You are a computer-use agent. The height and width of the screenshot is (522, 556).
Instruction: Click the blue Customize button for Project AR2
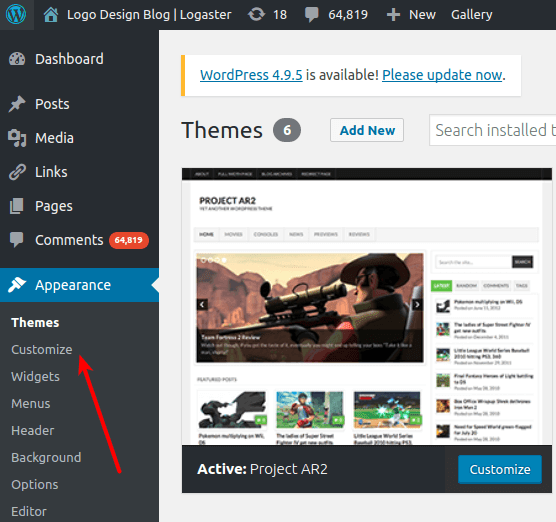click(x=500, y=469)
